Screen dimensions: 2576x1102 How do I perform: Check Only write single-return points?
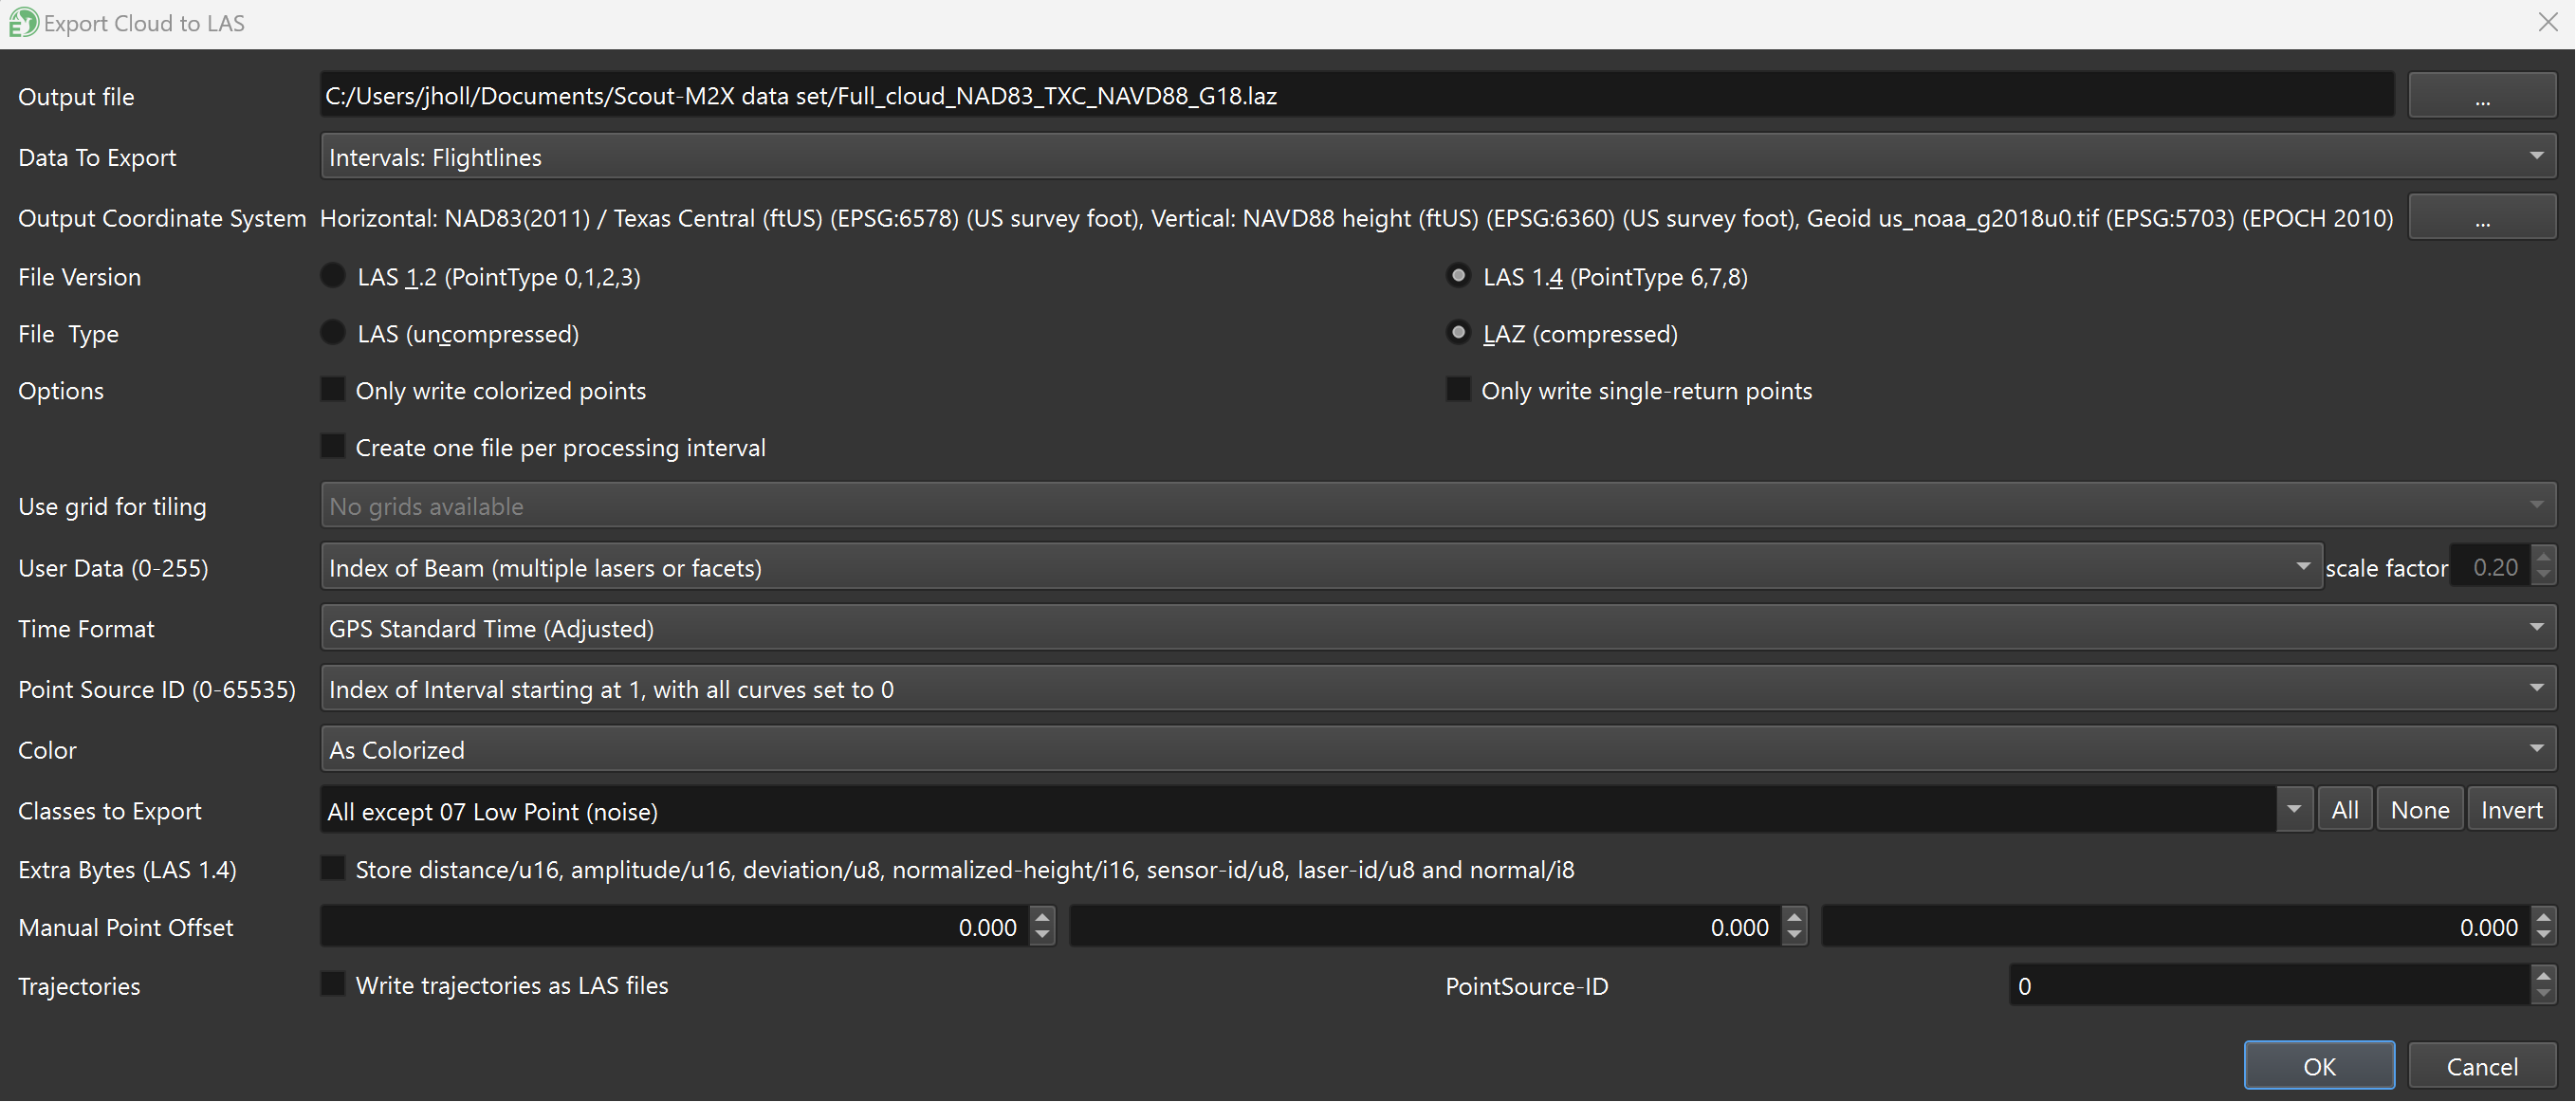click(1458, 390)
